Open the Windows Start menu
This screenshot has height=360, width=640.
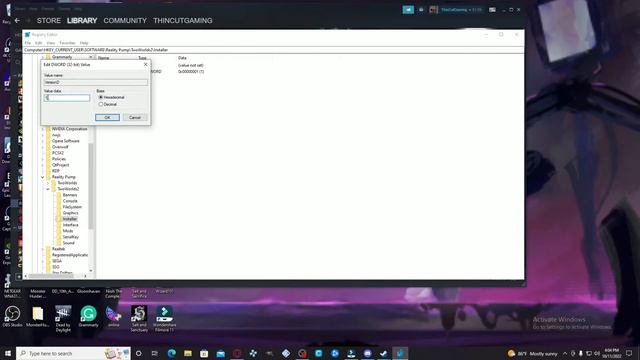click(8, 353)
